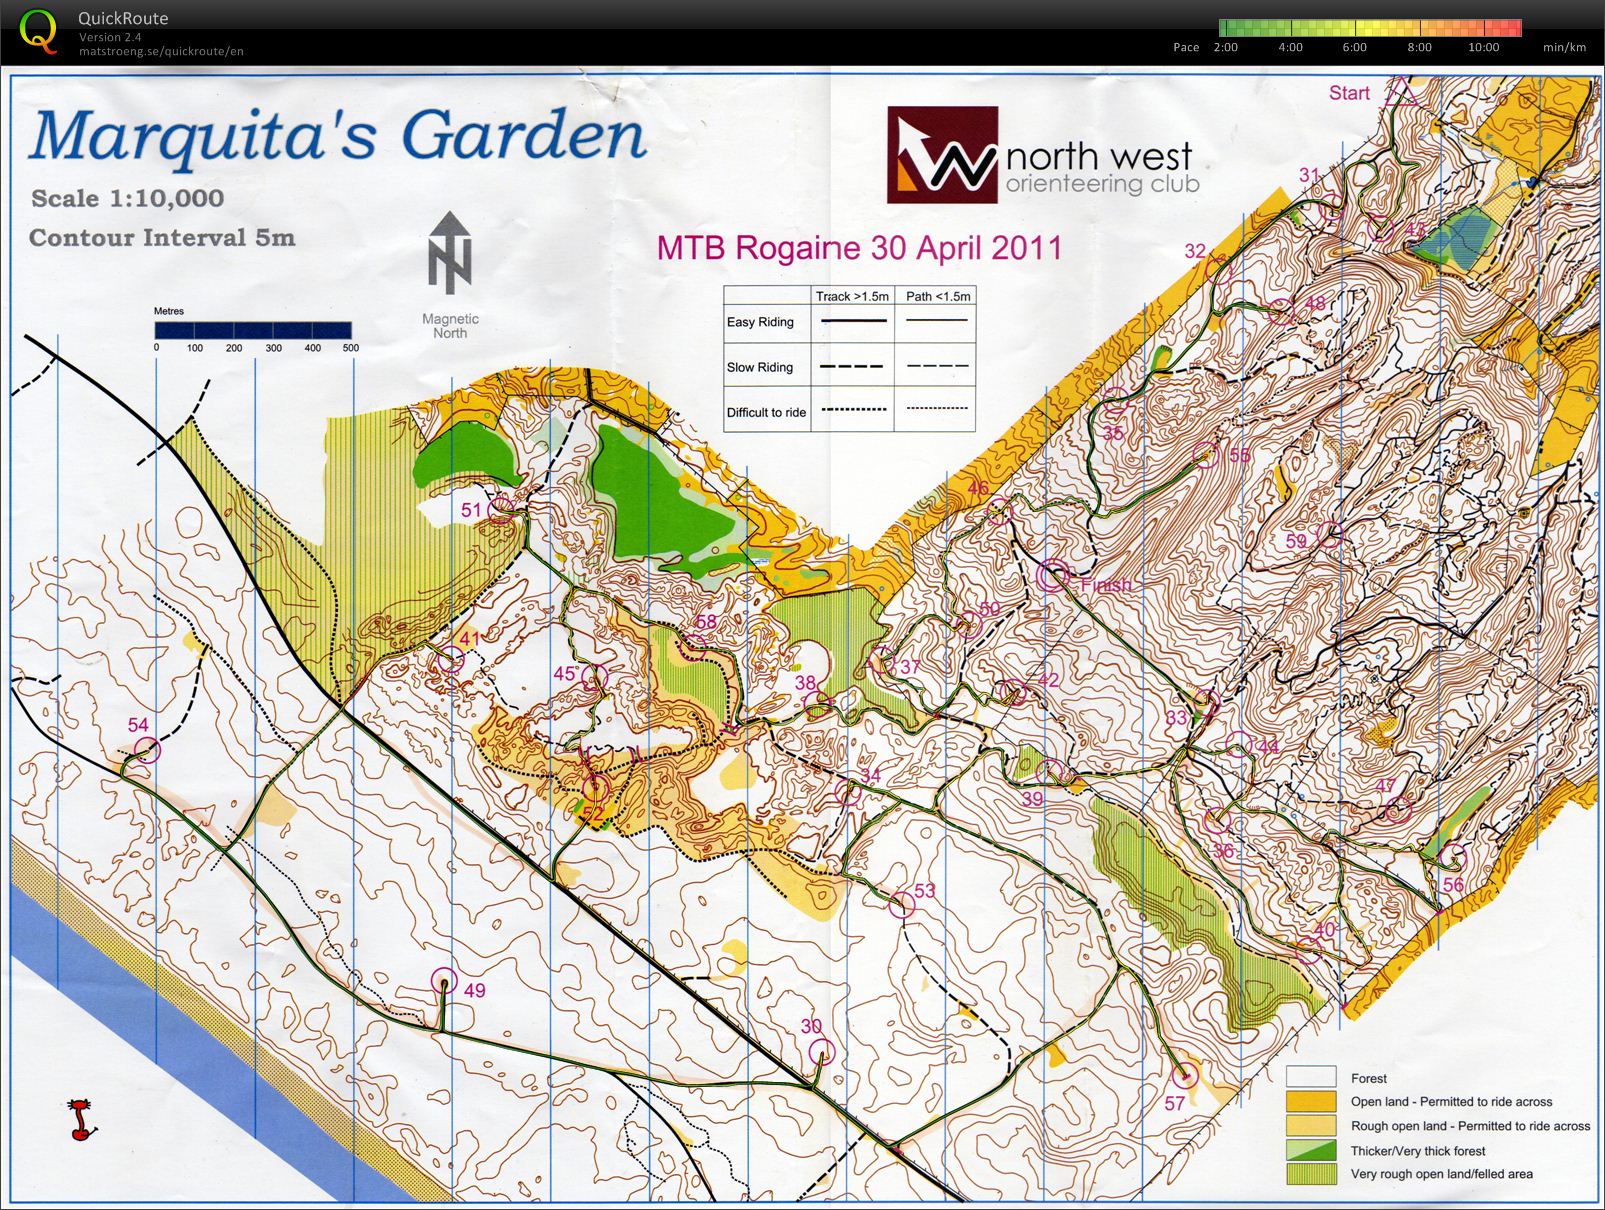Click the Magnetic North arrow symbol

click(x=450, y=253)
